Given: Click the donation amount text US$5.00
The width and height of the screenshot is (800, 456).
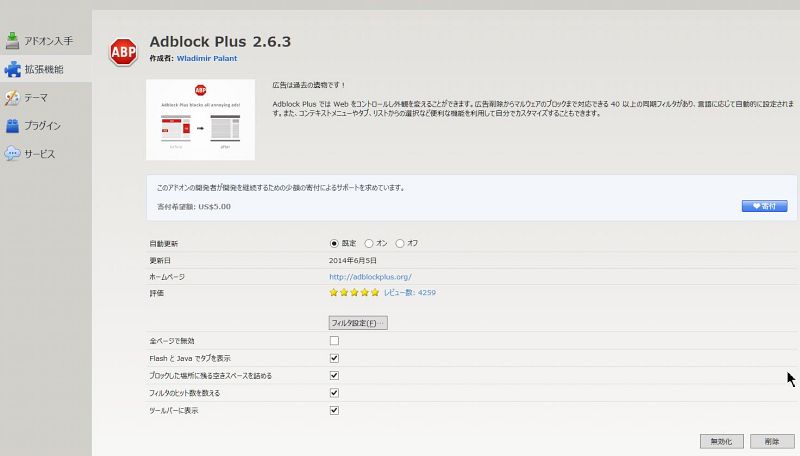Looking at the screenshot, I should pos(214,207).
